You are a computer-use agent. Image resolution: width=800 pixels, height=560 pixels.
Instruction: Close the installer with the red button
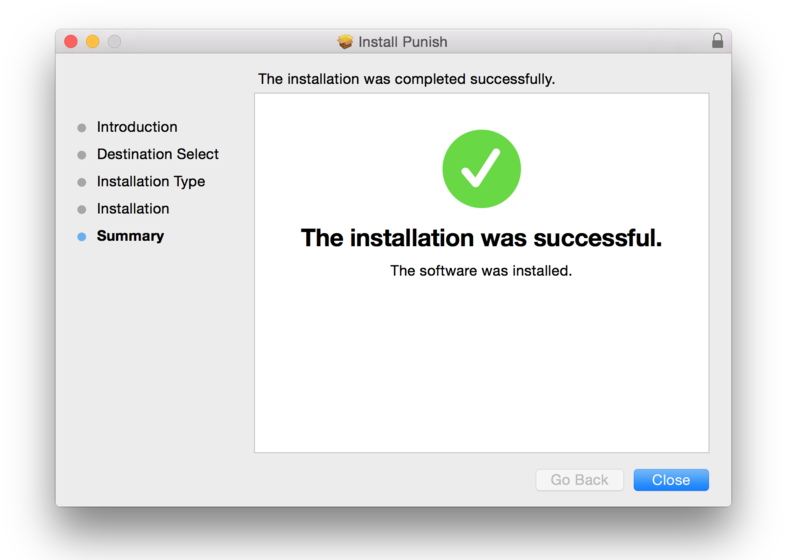point(71,41)
